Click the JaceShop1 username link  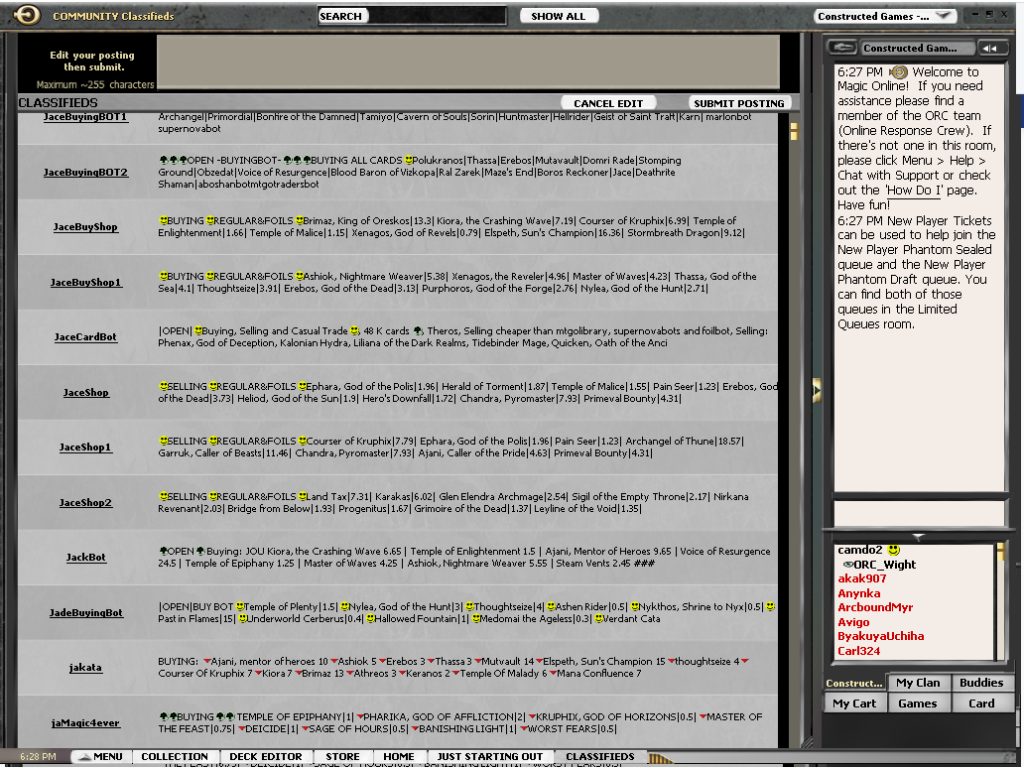(x=86, y=447)
